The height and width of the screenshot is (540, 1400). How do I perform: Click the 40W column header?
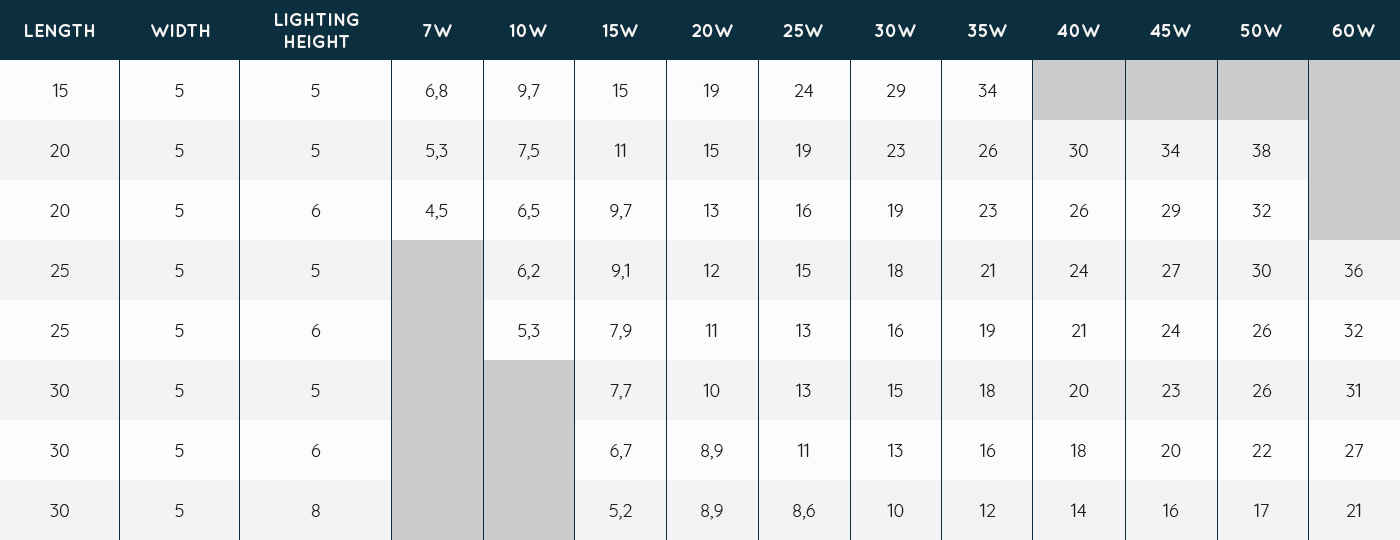coord(1078,31)
